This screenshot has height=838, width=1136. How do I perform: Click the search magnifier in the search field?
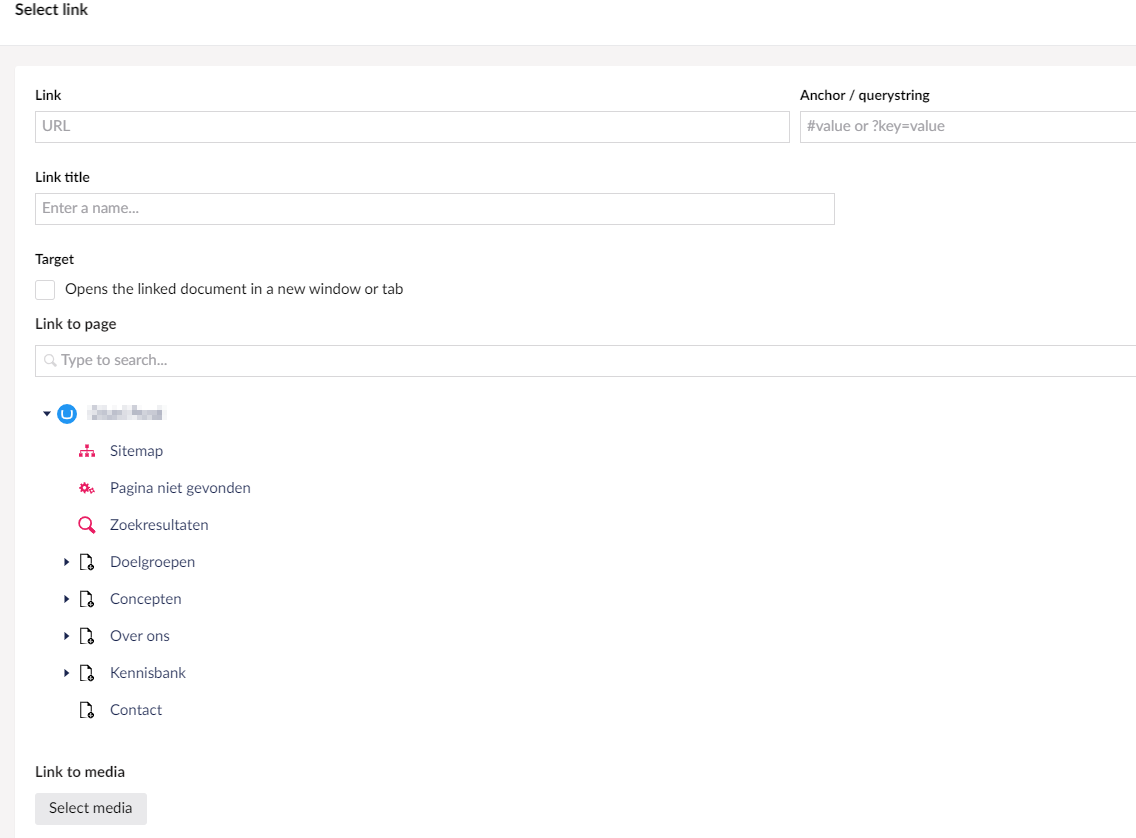coord(50,360)
